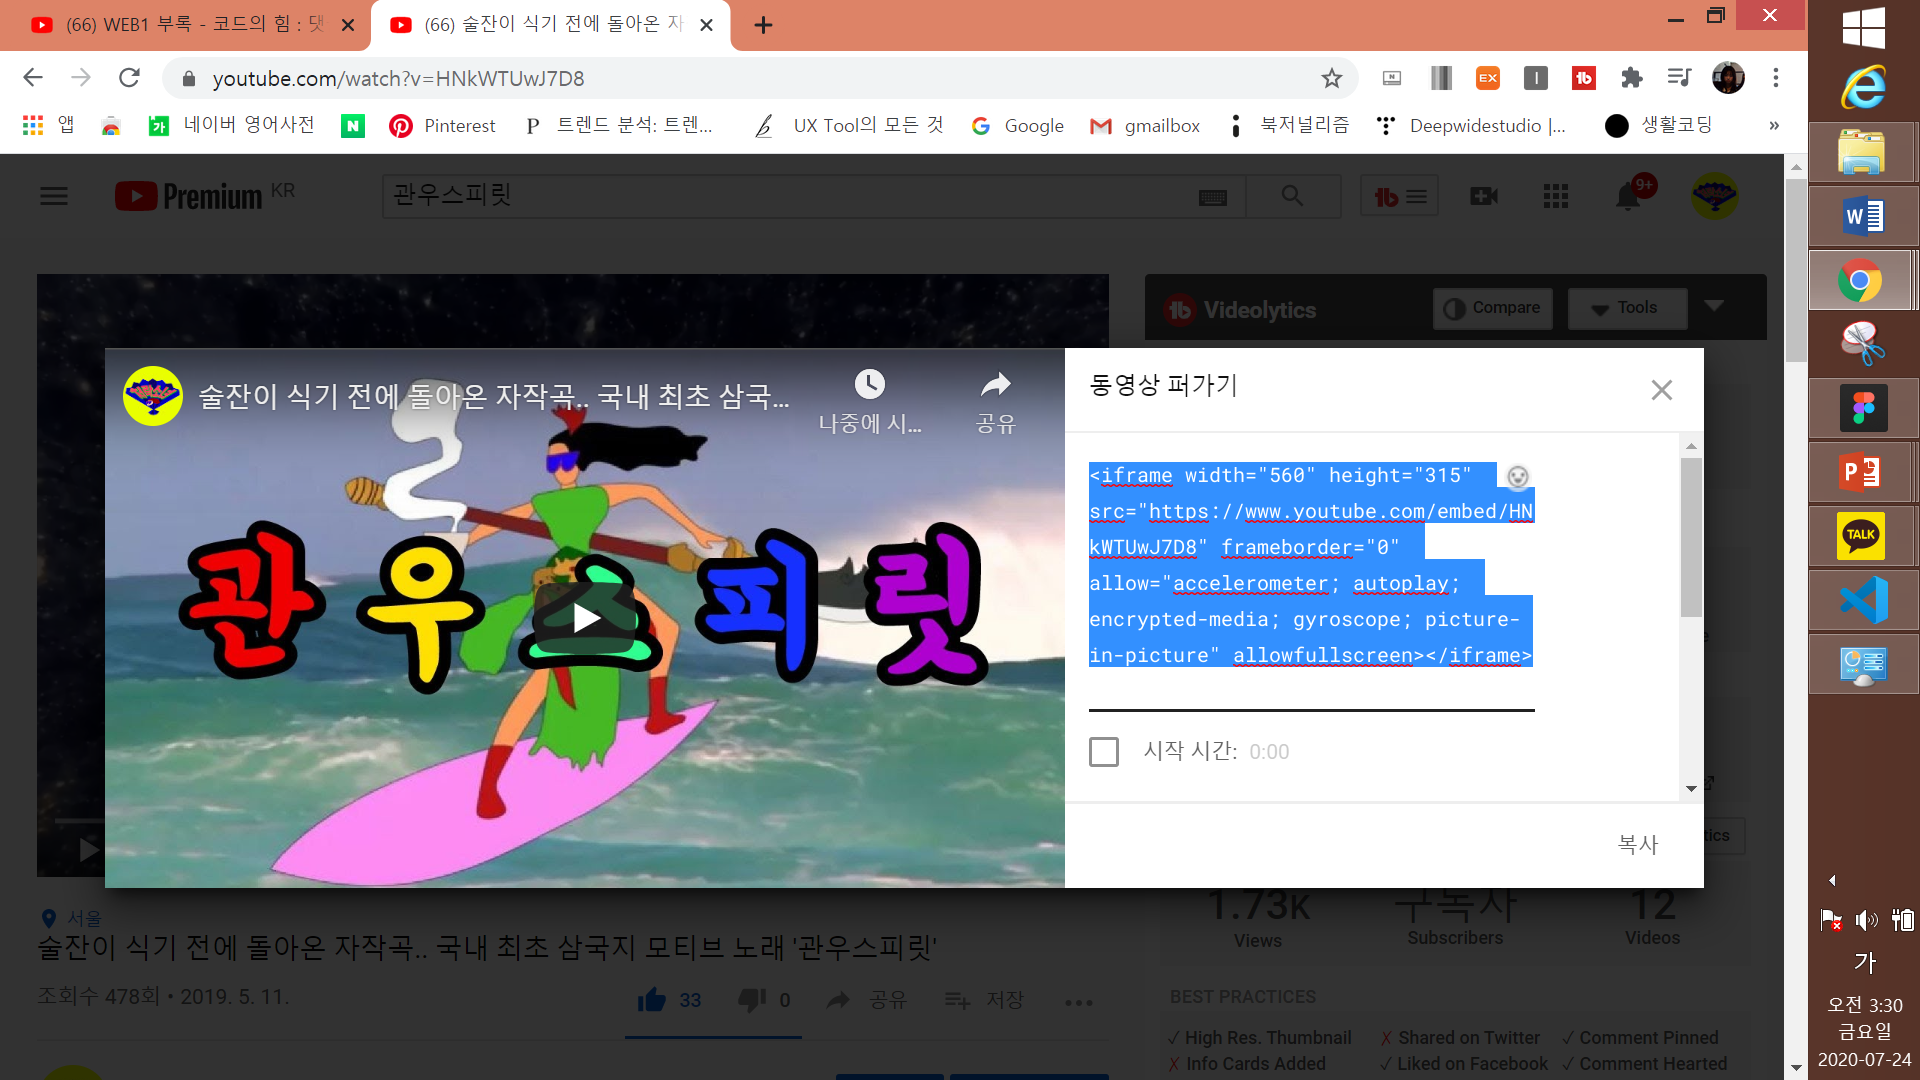Switch to the WEB1 부록 tab
Screen dimensions: 1920x1080
pos(185,25)
